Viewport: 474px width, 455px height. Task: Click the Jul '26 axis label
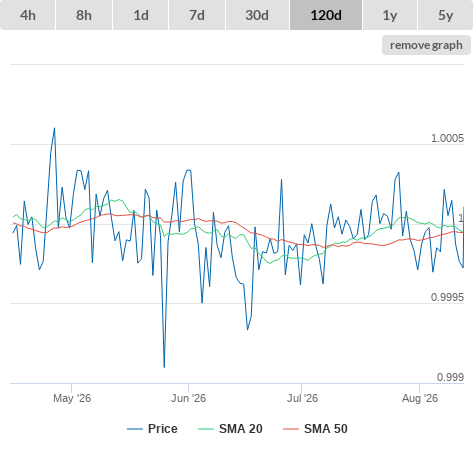(x=302, y=398)
